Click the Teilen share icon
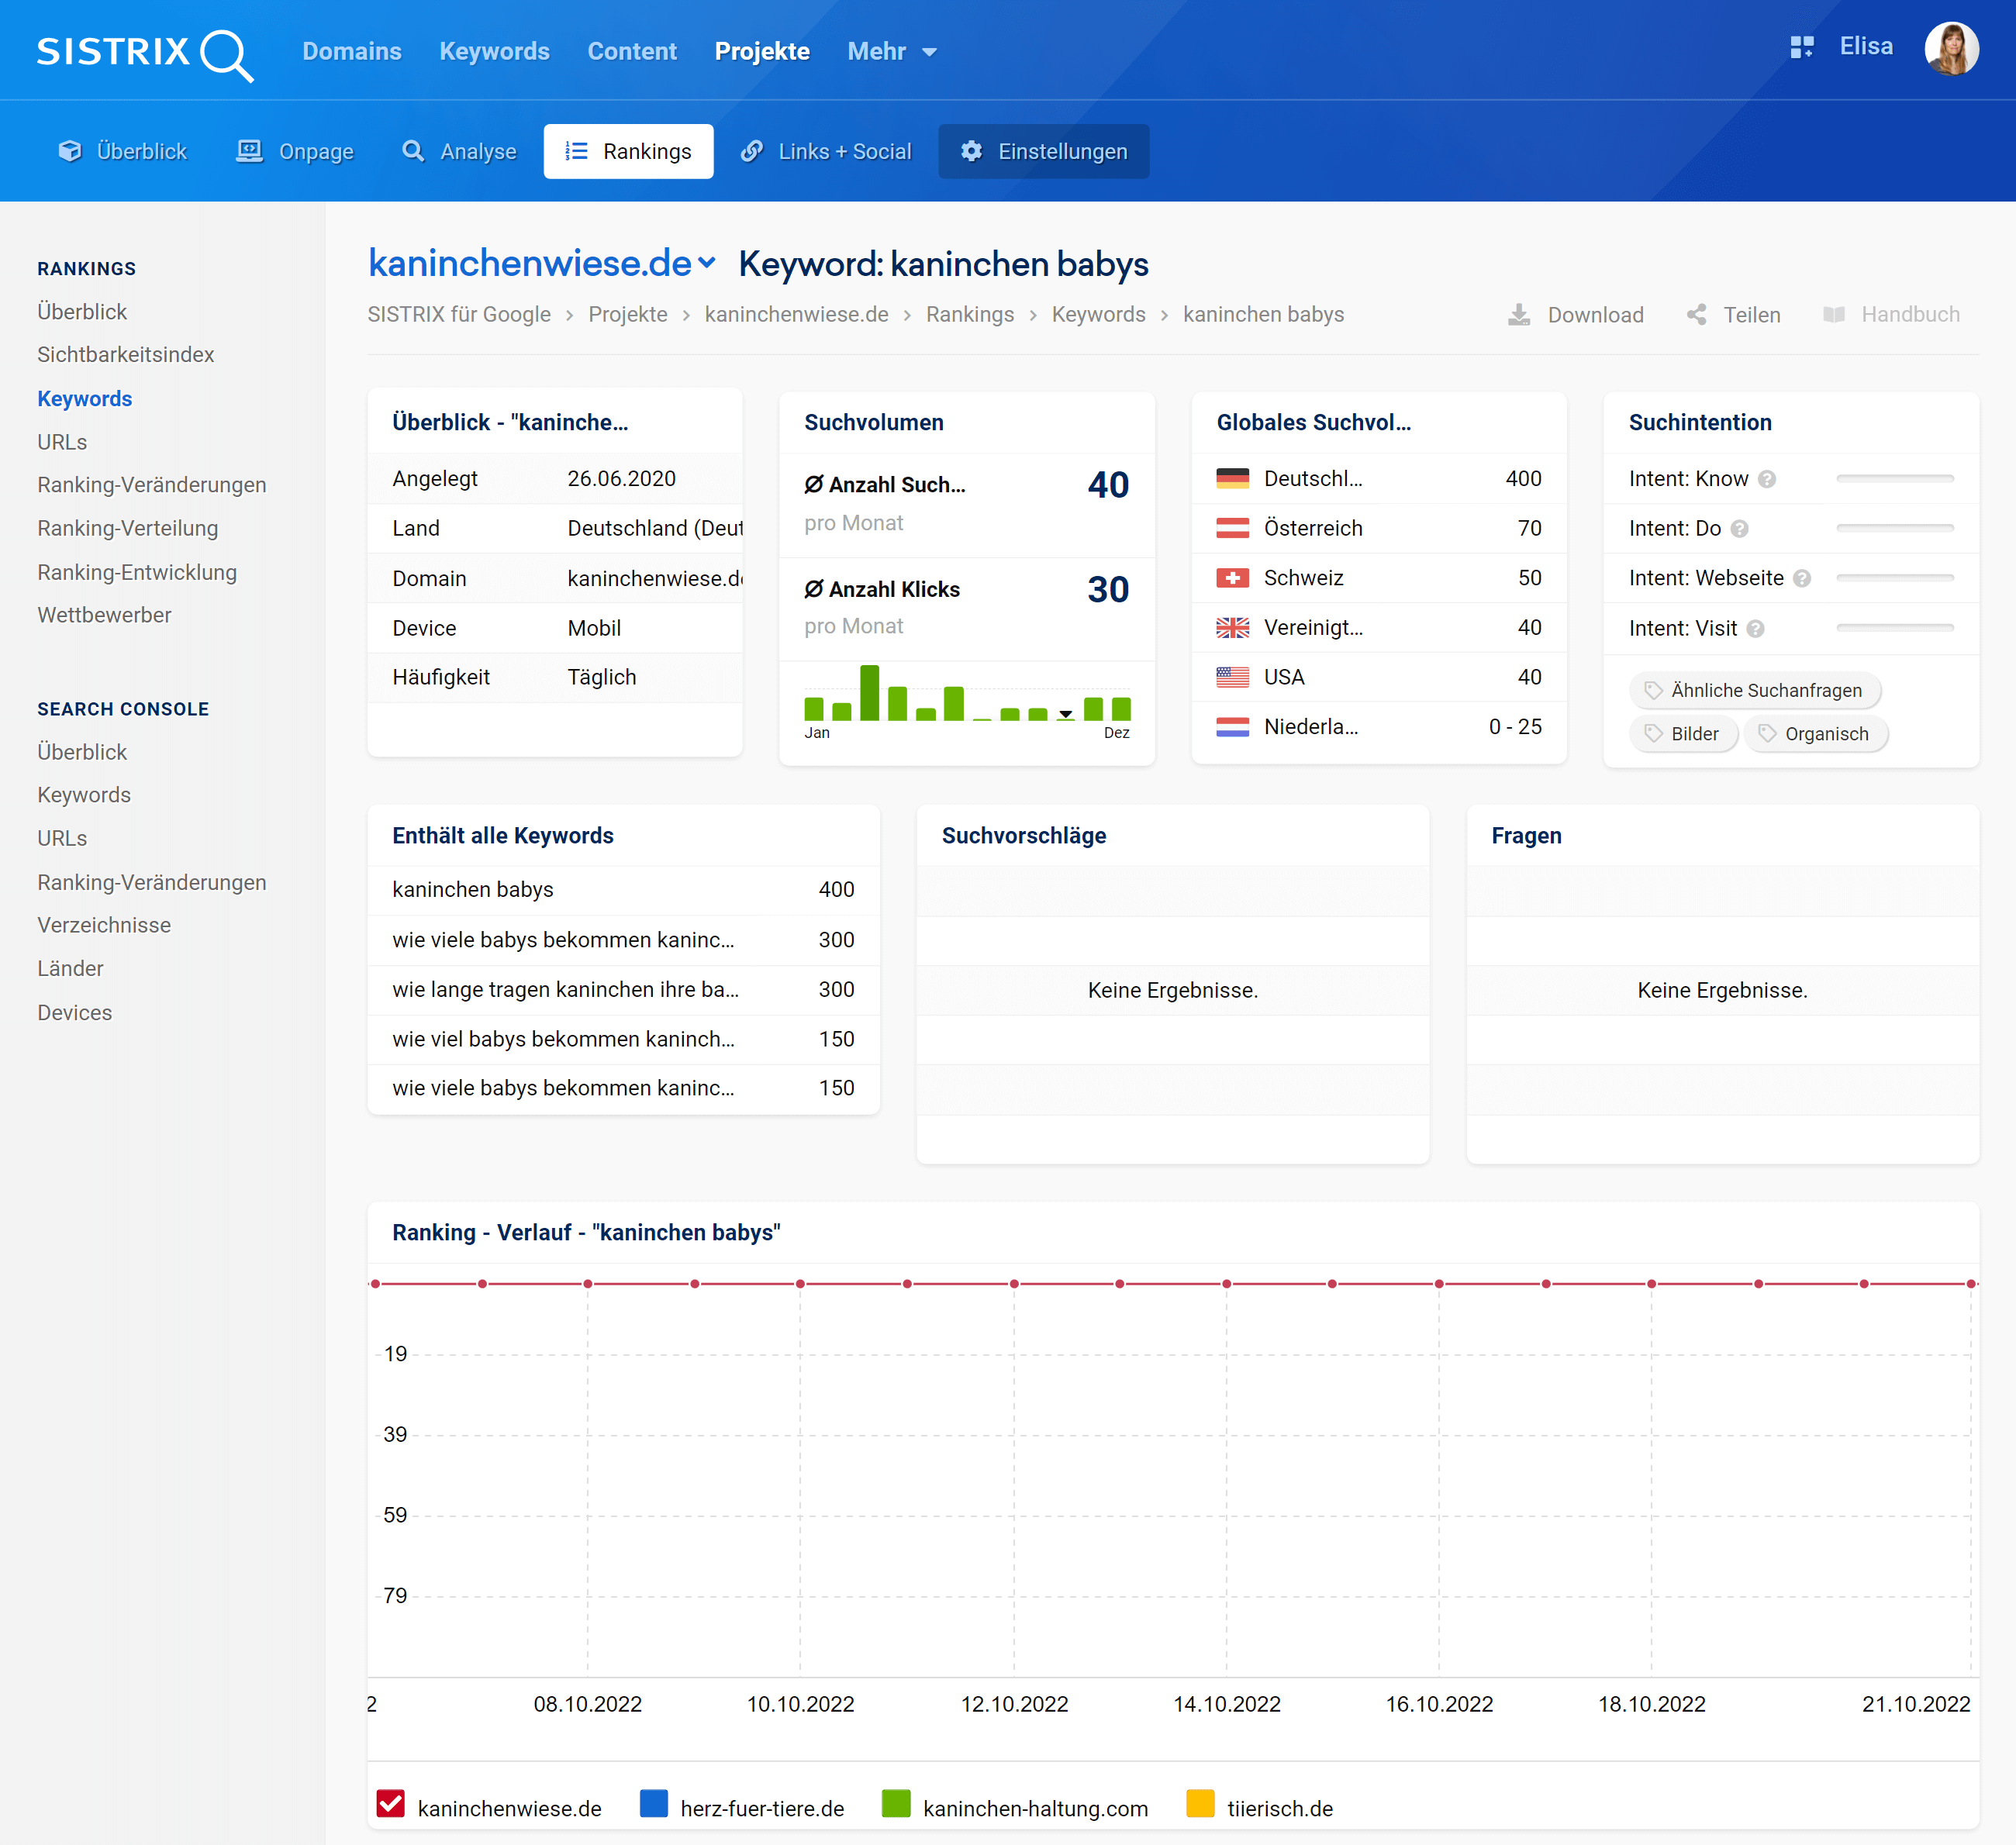 [x=1697, y=315]
